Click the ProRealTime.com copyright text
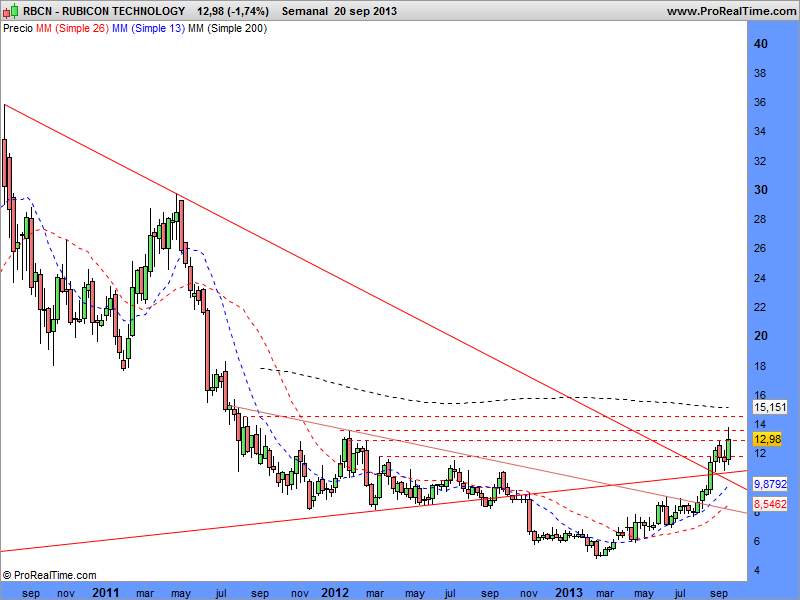 tap(49, 575)
